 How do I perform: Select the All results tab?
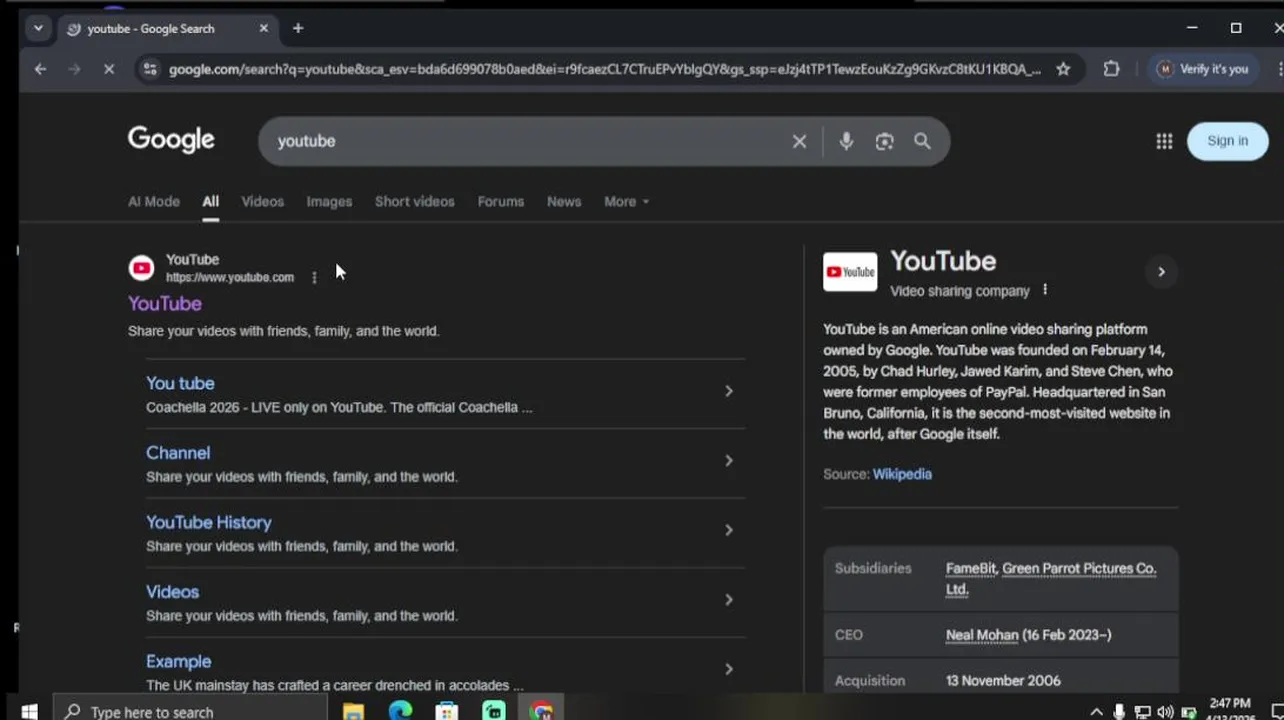(210, 201)
